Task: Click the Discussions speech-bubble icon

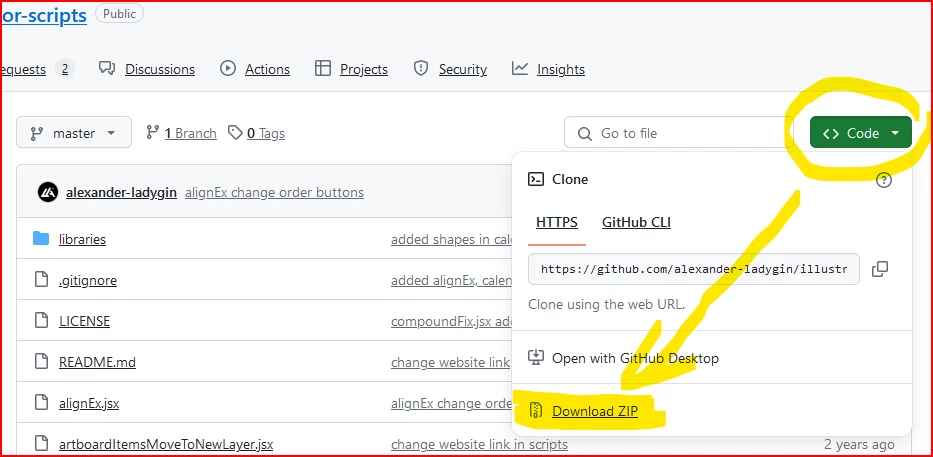Action: [107, 68]
